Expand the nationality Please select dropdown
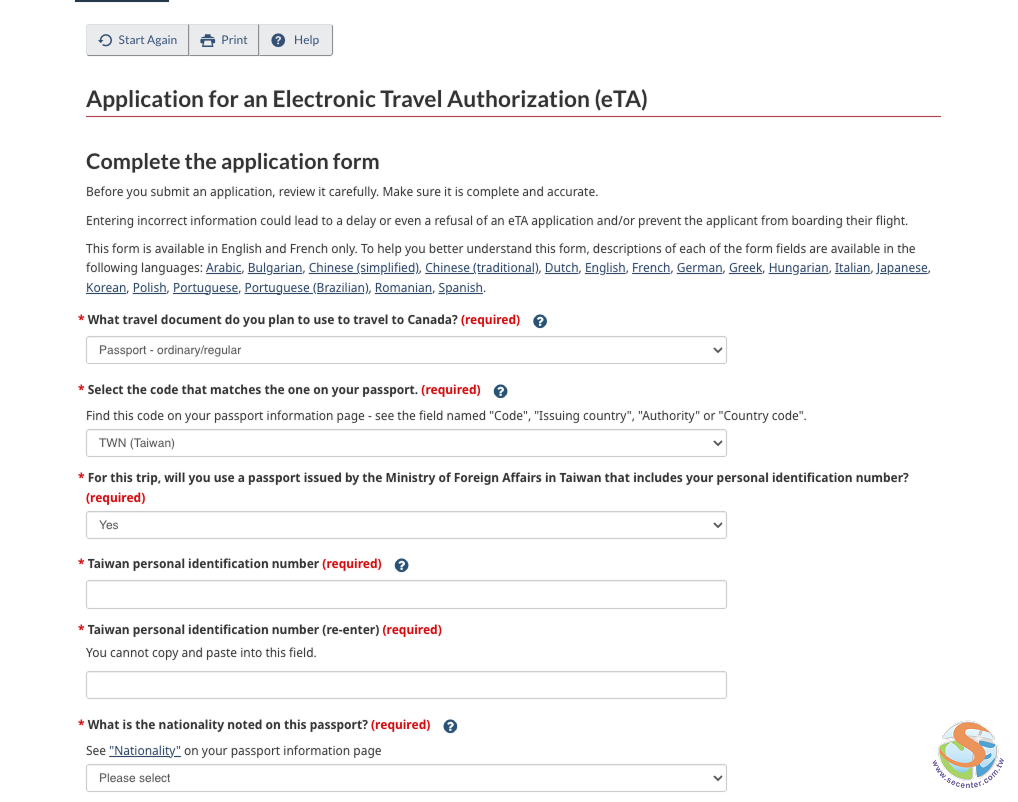 (406, 778)
